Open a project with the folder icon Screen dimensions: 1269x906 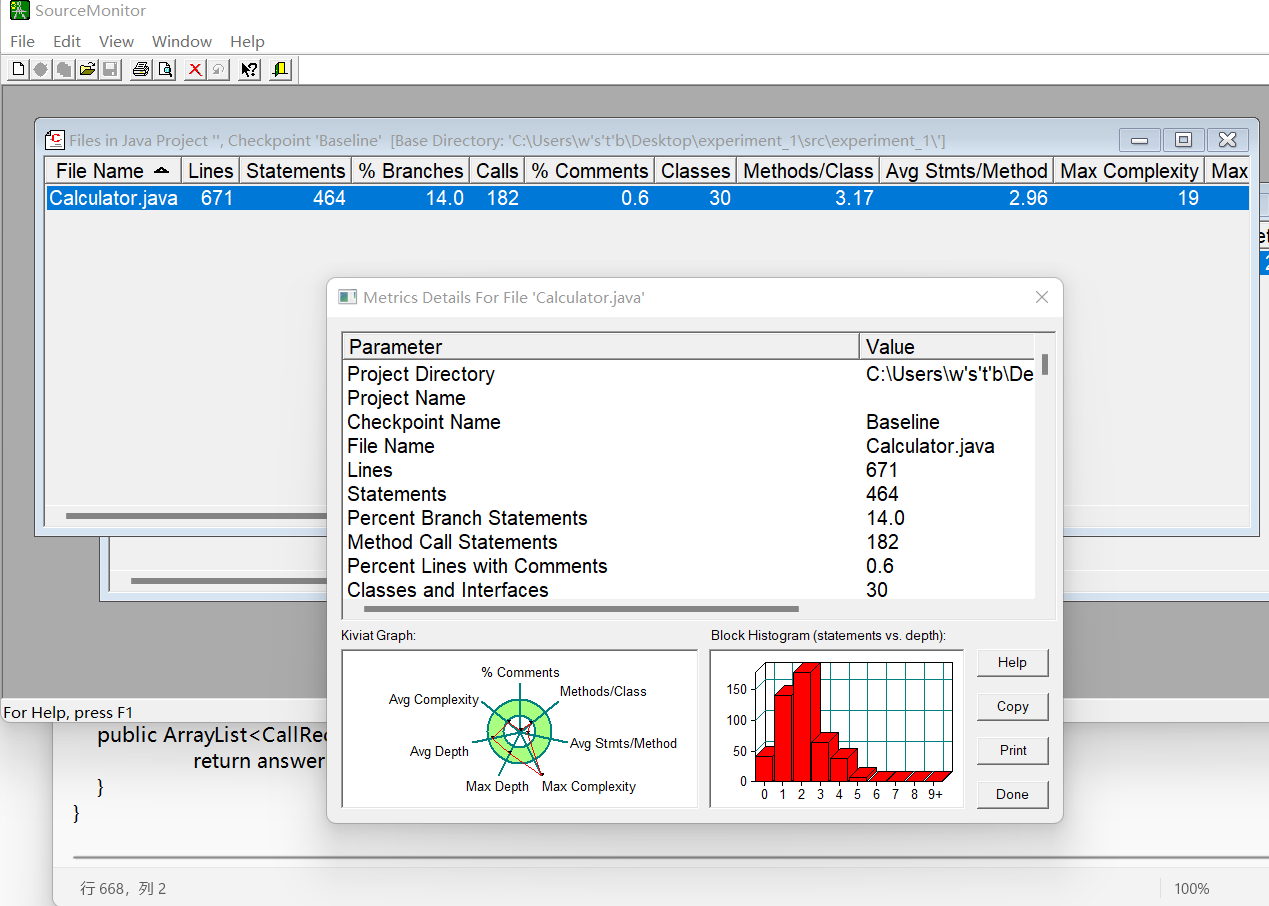(87, 69)
